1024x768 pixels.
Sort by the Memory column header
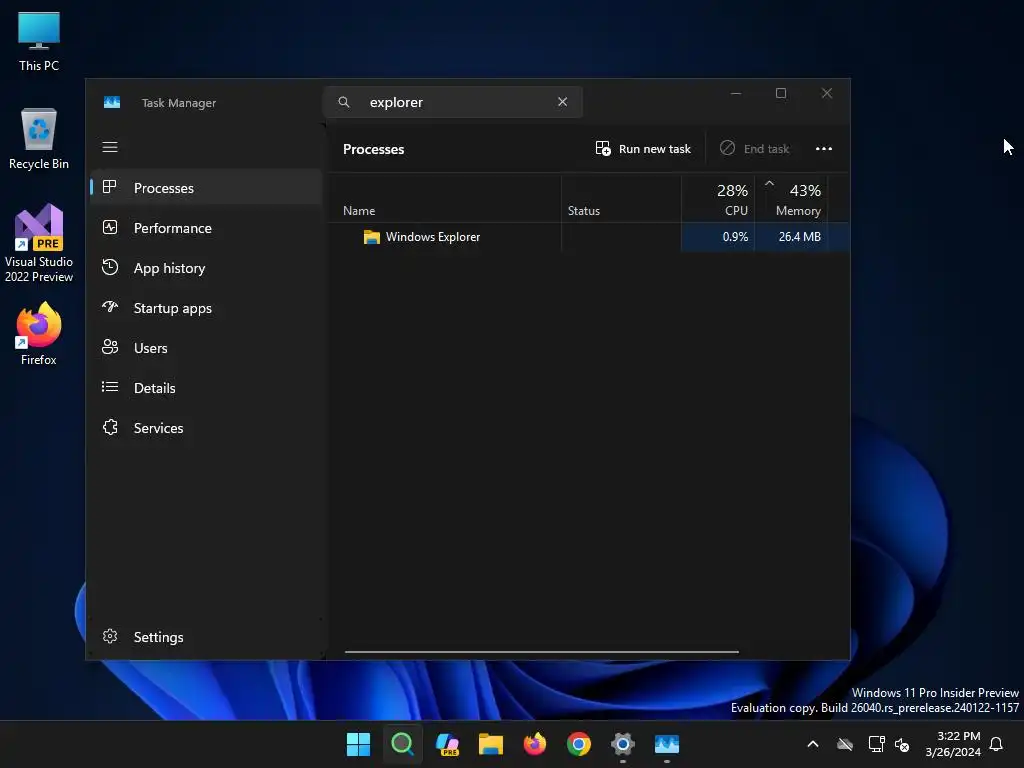click(x=792, y=199)
